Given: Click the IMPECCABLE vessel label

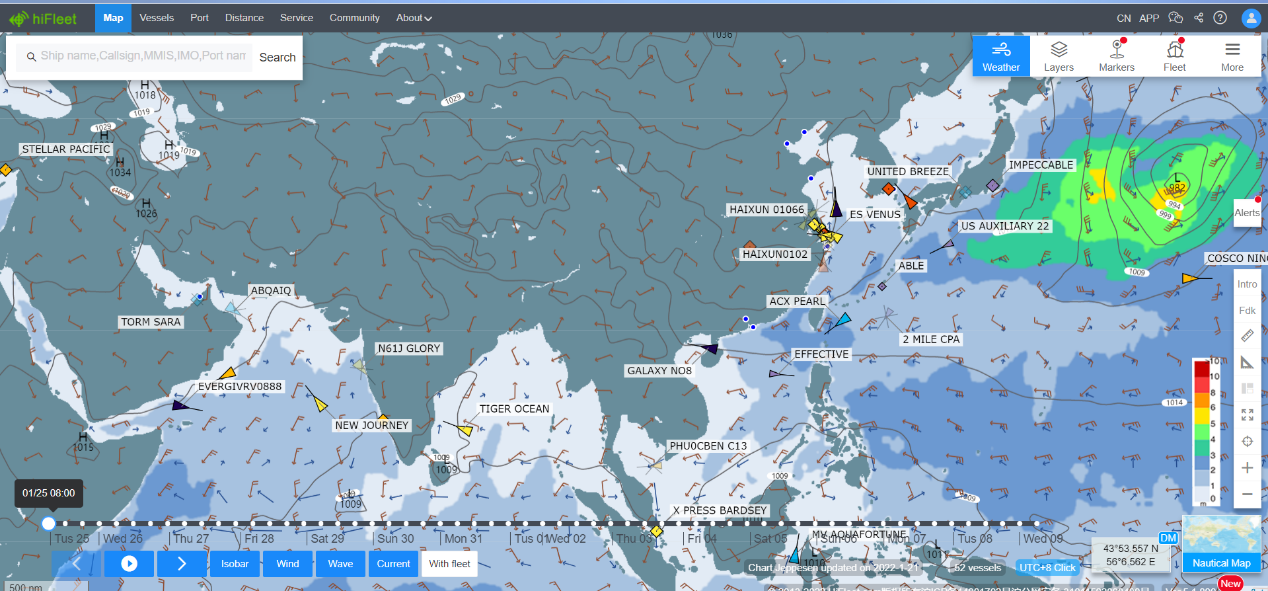Looking at the screenshot, I should click(x=1041, y=165).
